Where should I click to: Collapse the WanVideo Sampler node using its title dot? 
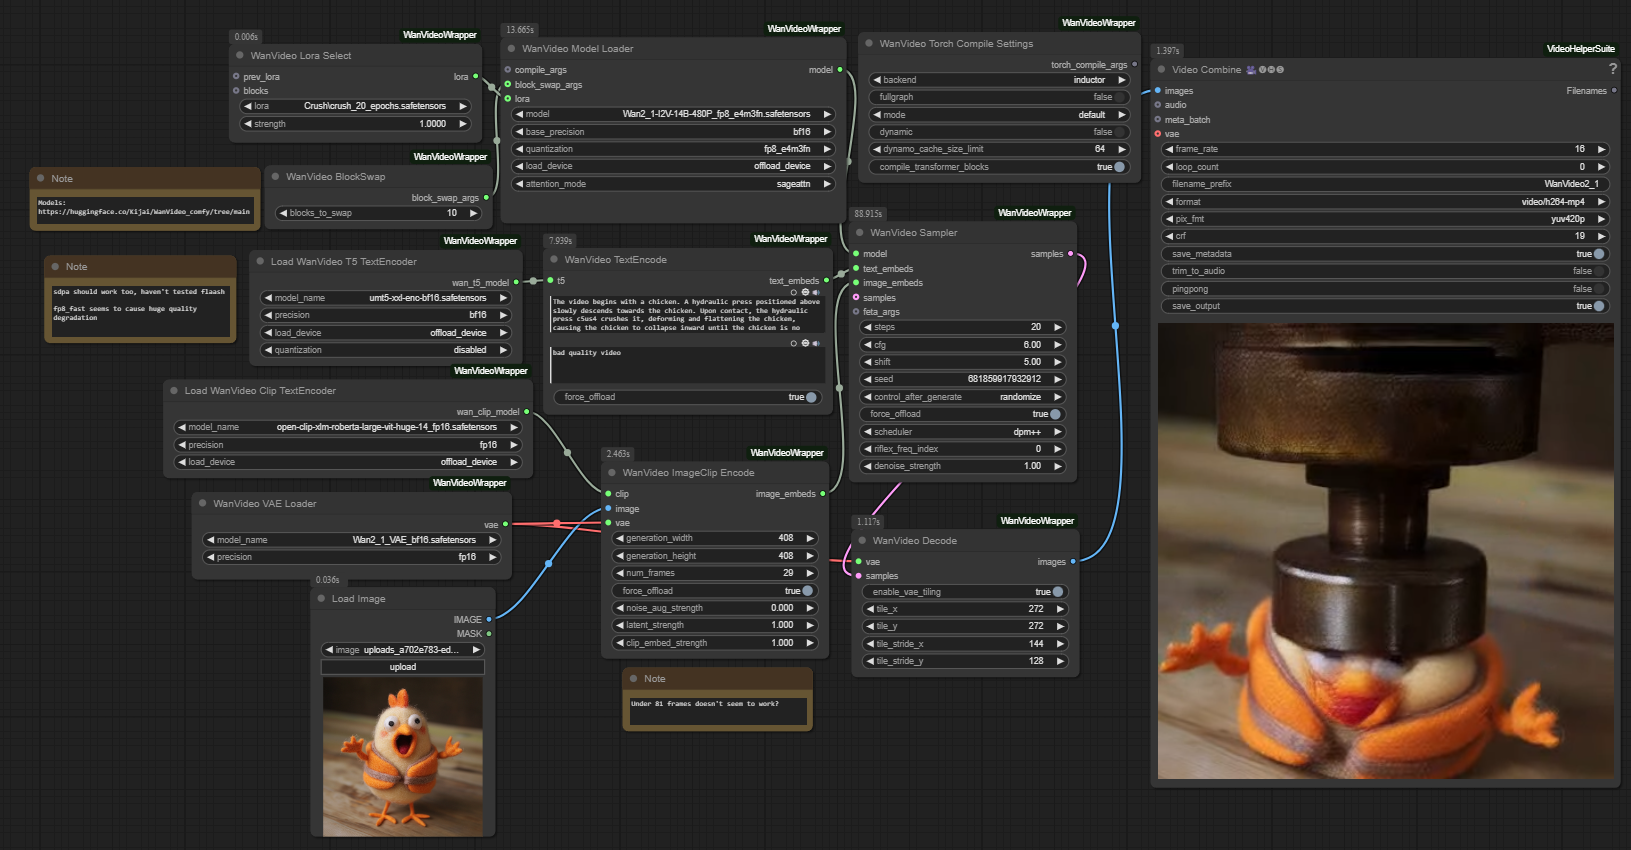[x=860, y=233]
